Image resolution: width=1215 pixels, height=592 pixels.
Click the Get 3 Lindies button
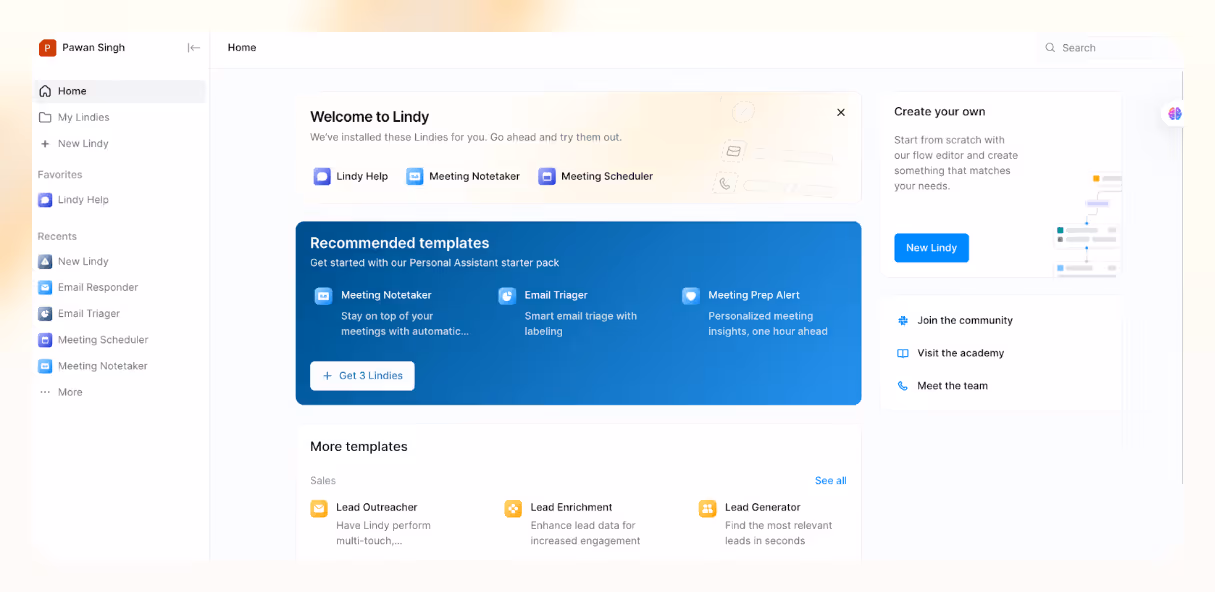(362, 376)
